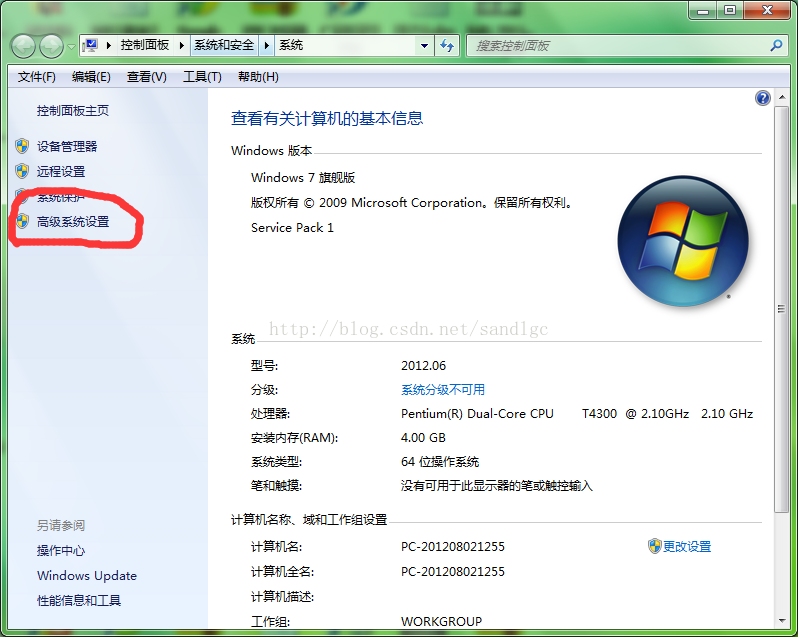Close the System window

(767, 11)
